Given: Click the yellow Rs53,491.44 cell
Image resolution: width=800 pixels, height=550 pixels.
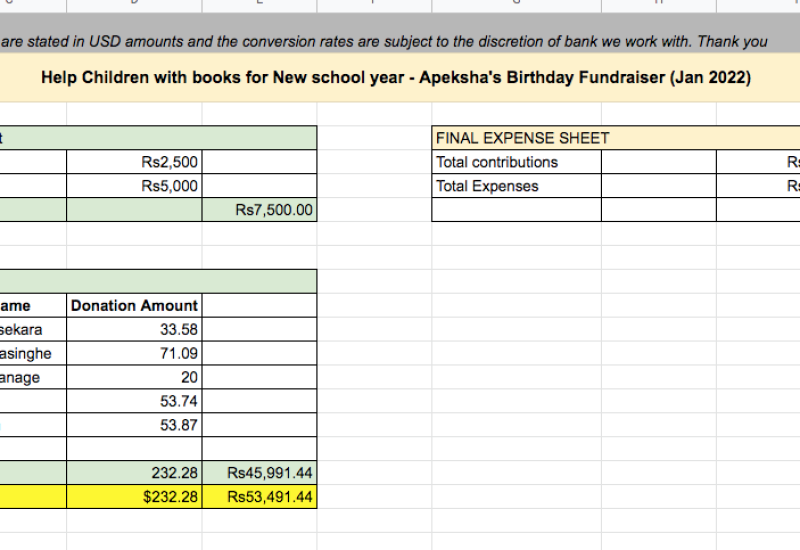Looking at the screenshot, I should tap(259, 497).
